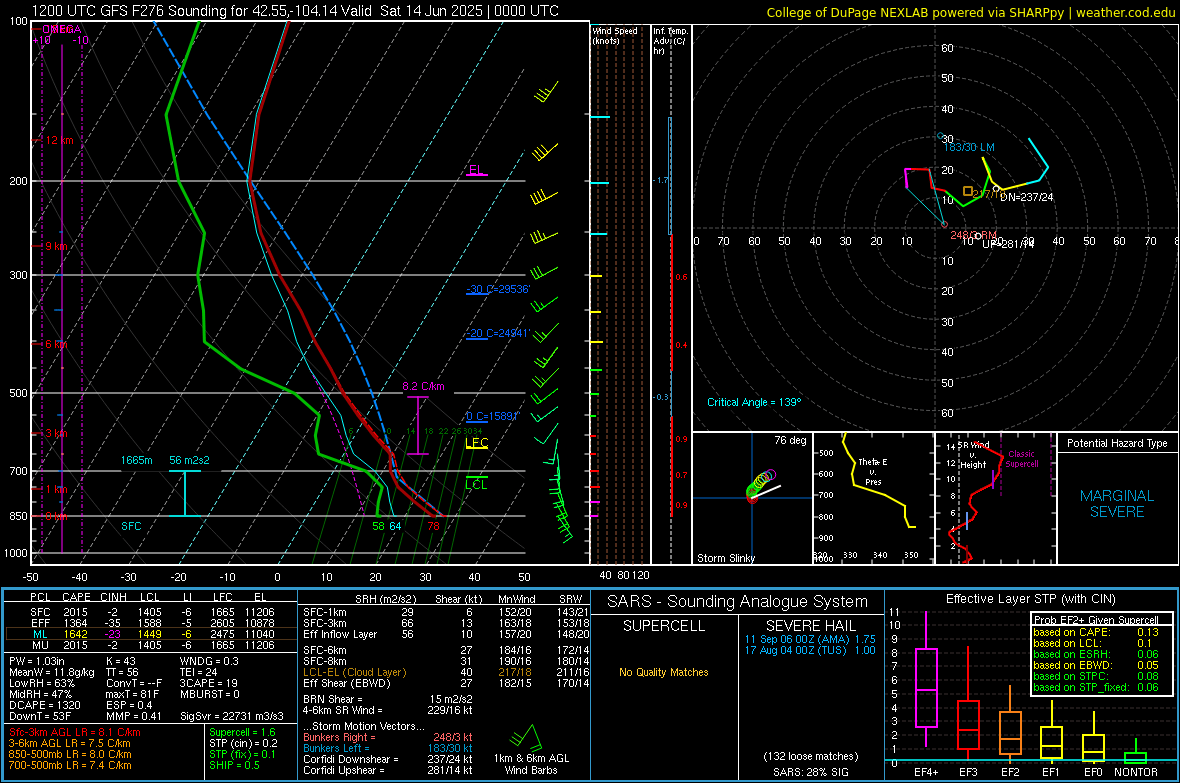
Task: Open the Storm Slinky panel
Action: [x=752, y=498]
